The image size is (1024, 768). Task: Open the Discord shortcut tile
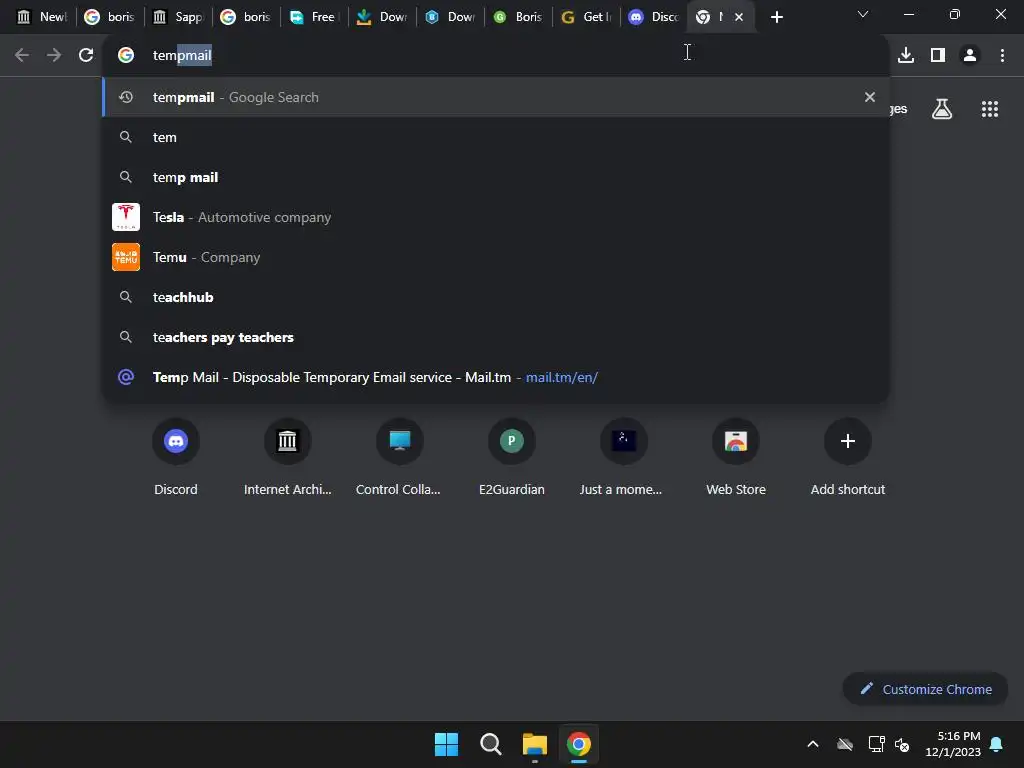pyautogui.click(x=176, y=456)
